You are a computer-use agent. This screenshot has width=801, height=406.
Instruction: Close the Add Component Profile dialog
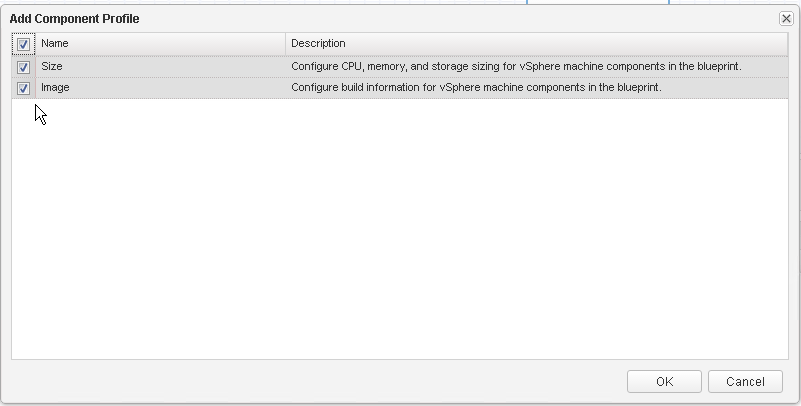click(x=786, y=18)
